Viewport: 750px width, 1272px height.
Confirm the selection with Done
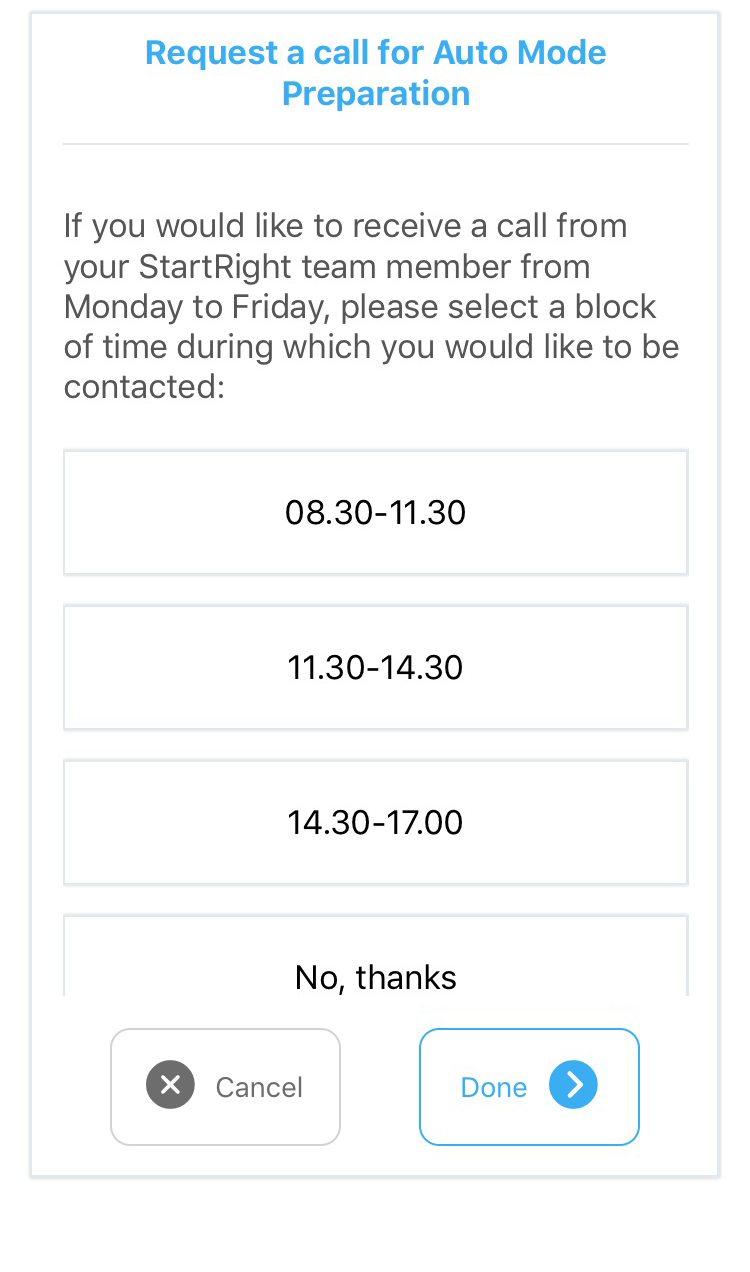click(x=528, y=1086)
